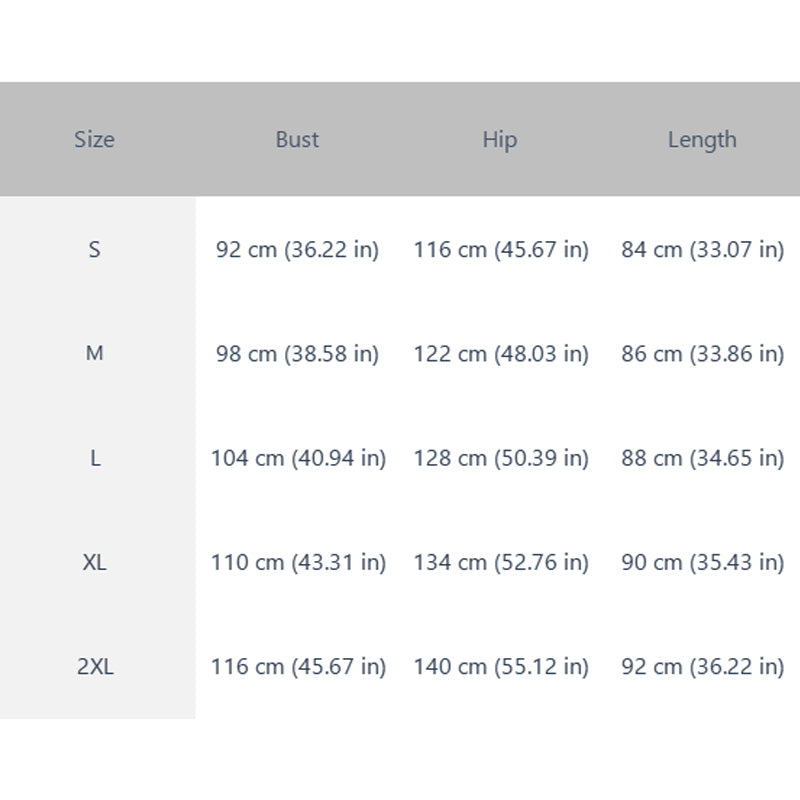Select the XL size row label
The image size is (800, 800).
(x=94, y=562)
